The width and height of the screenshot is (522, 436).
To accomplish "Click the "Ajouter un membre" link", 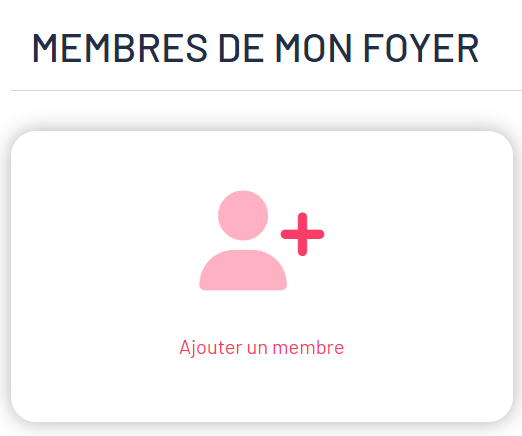I will pyautogui.click(x=262, y=348).
